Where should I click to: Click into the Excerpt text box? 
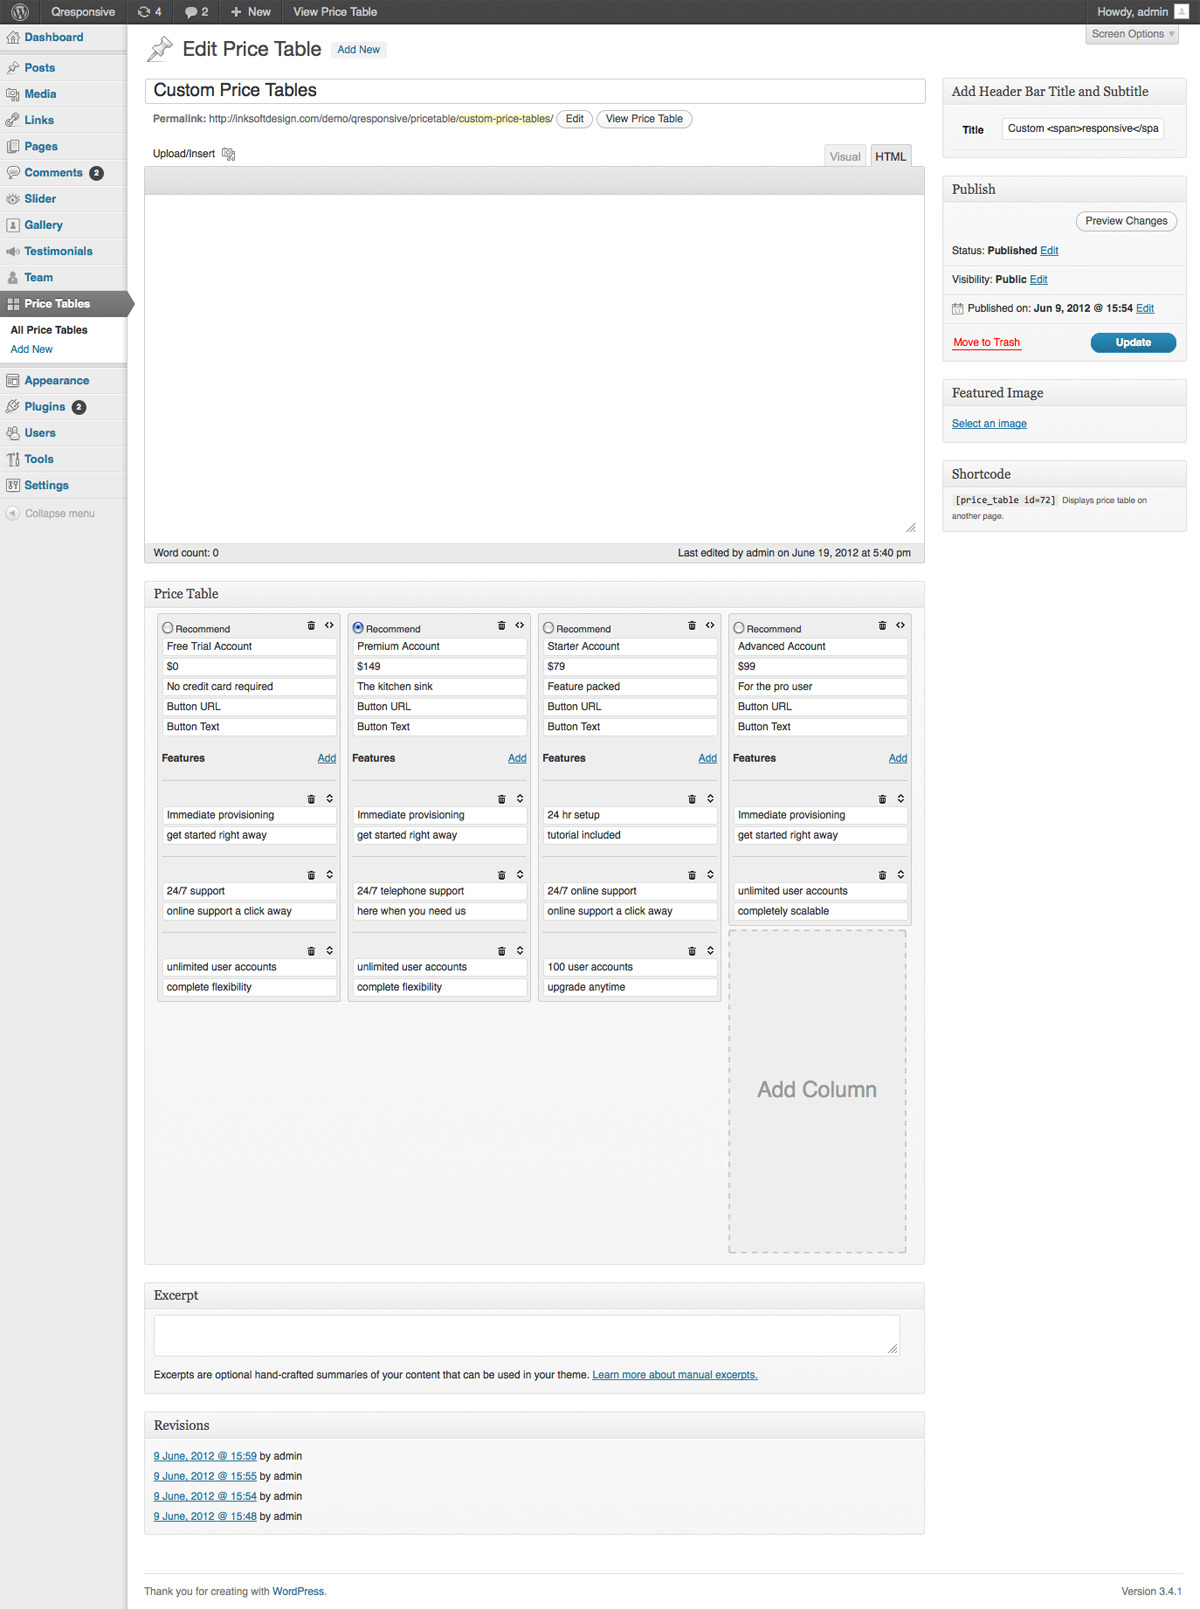pyautogui.click(x=526, y=1335)
